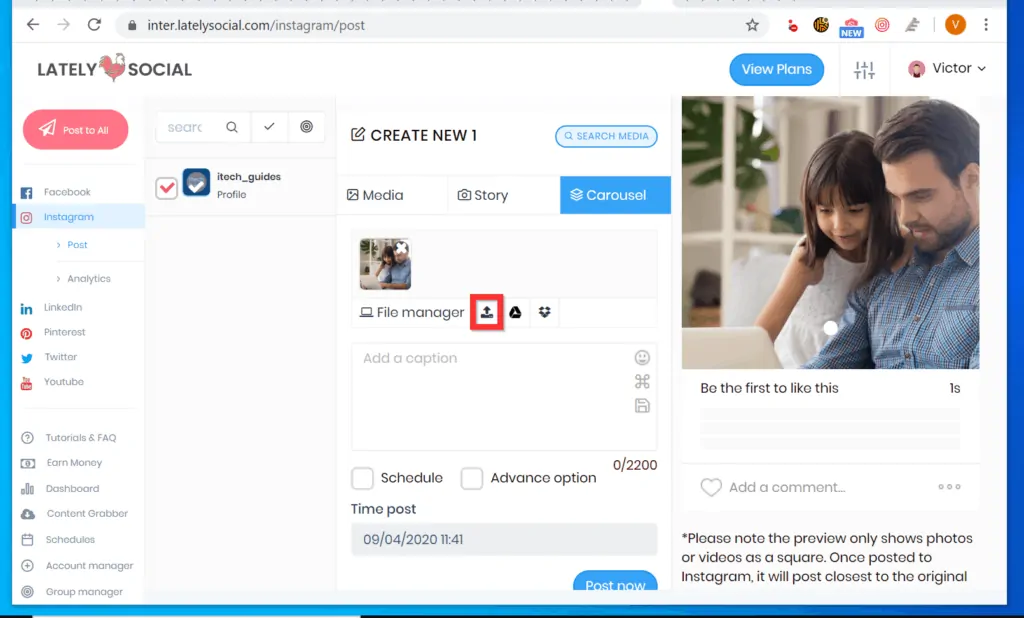
Task: Bookmark this page with the star icon
Action: click(x=752, y=25)
